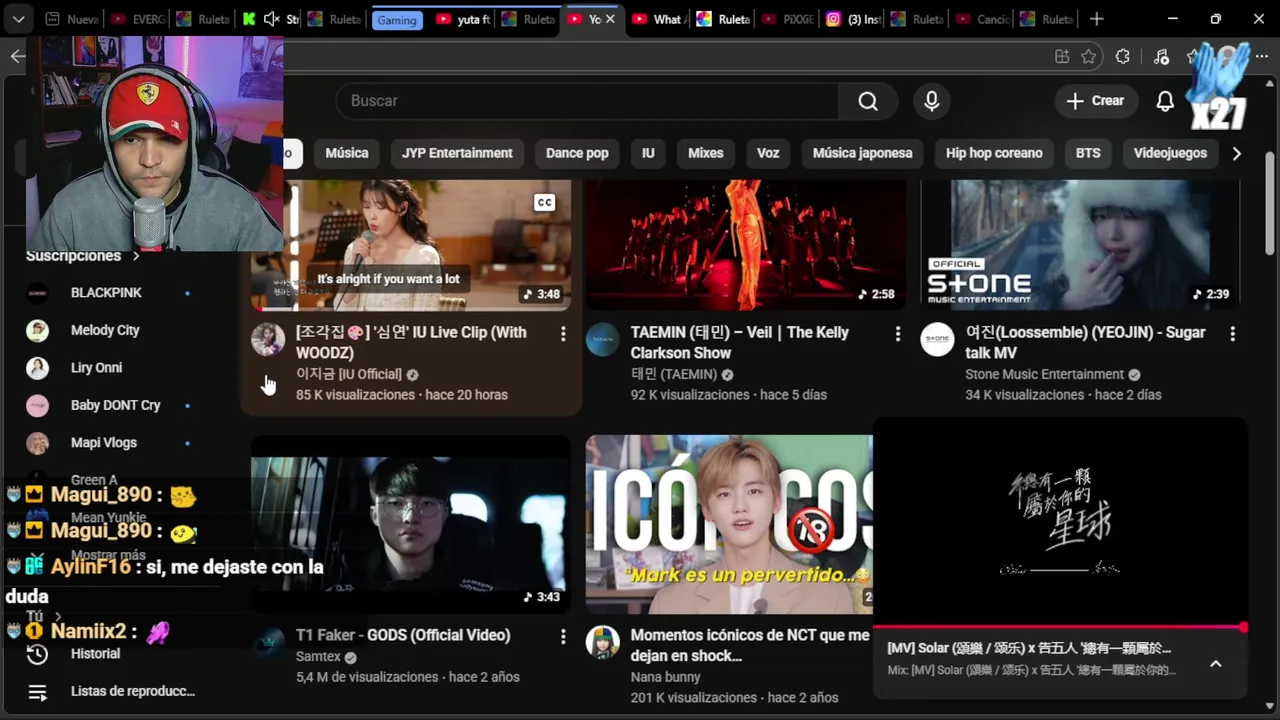Open video title Momentos icónicos de NCT

click(750, 646)
